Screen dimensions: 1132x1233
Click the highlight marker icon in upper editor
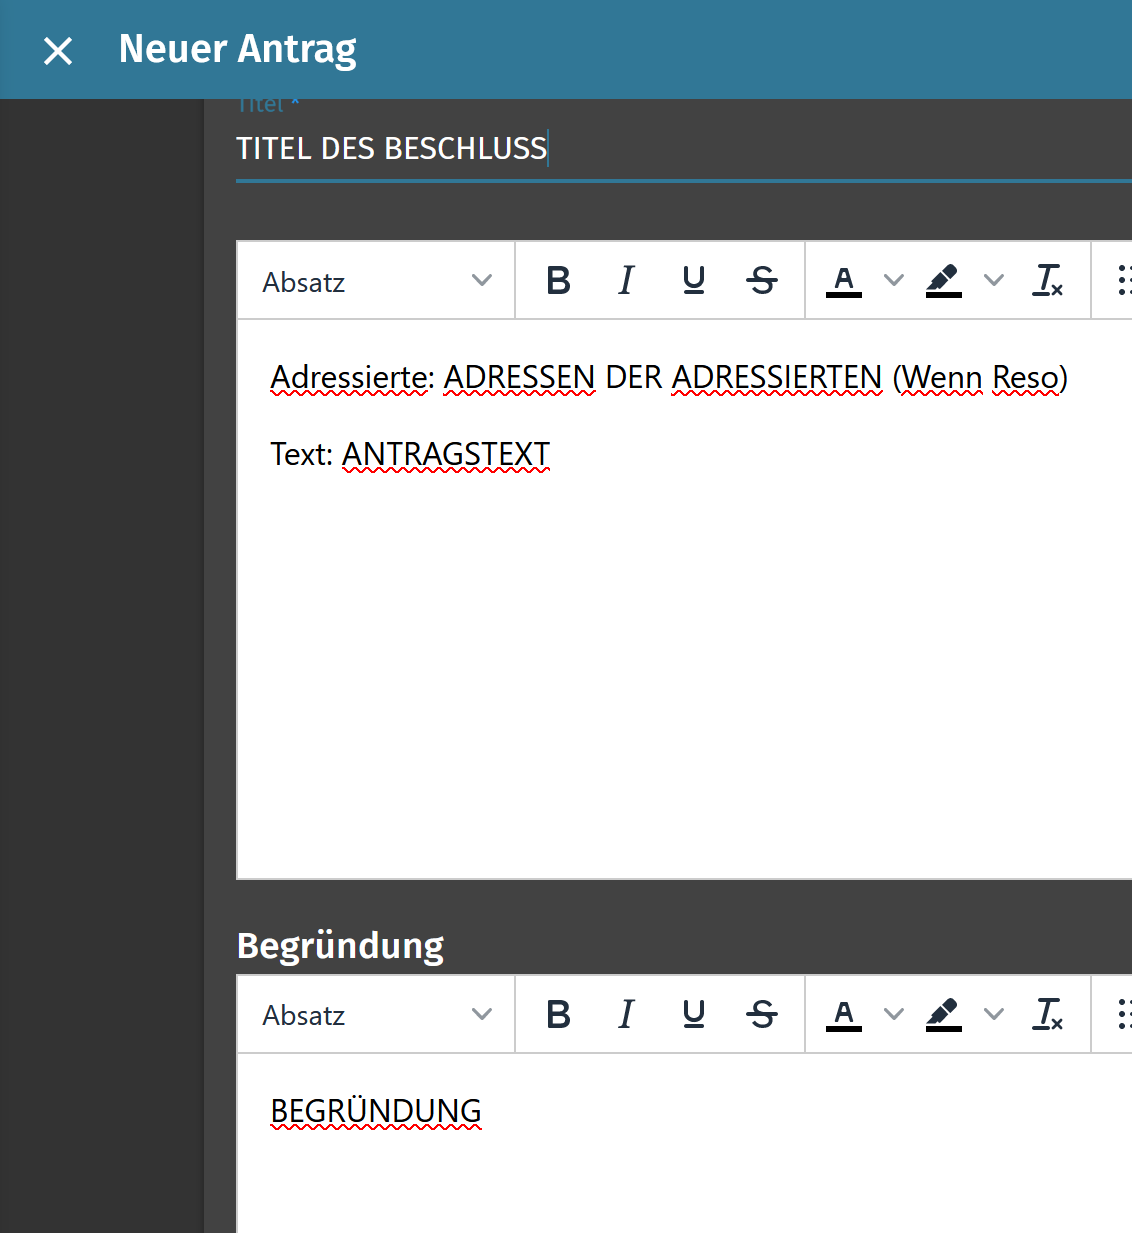tap(943, 281)
